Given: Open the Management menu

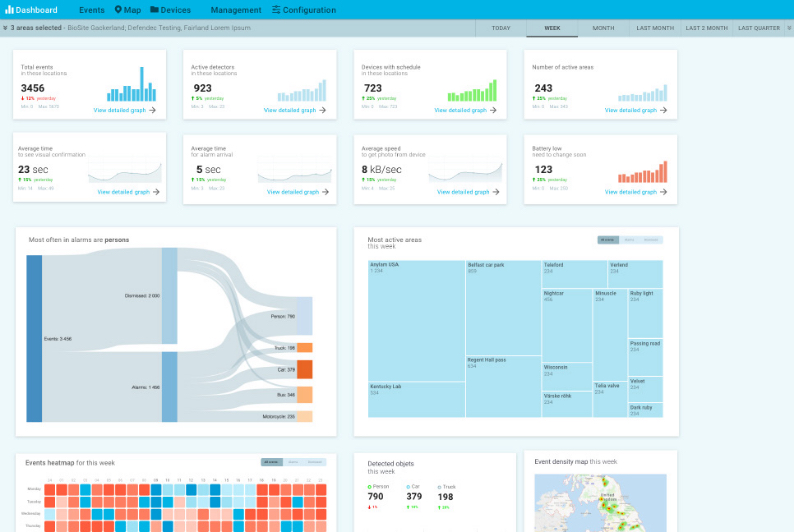Looking at the screenshot, I should [236, 10].
